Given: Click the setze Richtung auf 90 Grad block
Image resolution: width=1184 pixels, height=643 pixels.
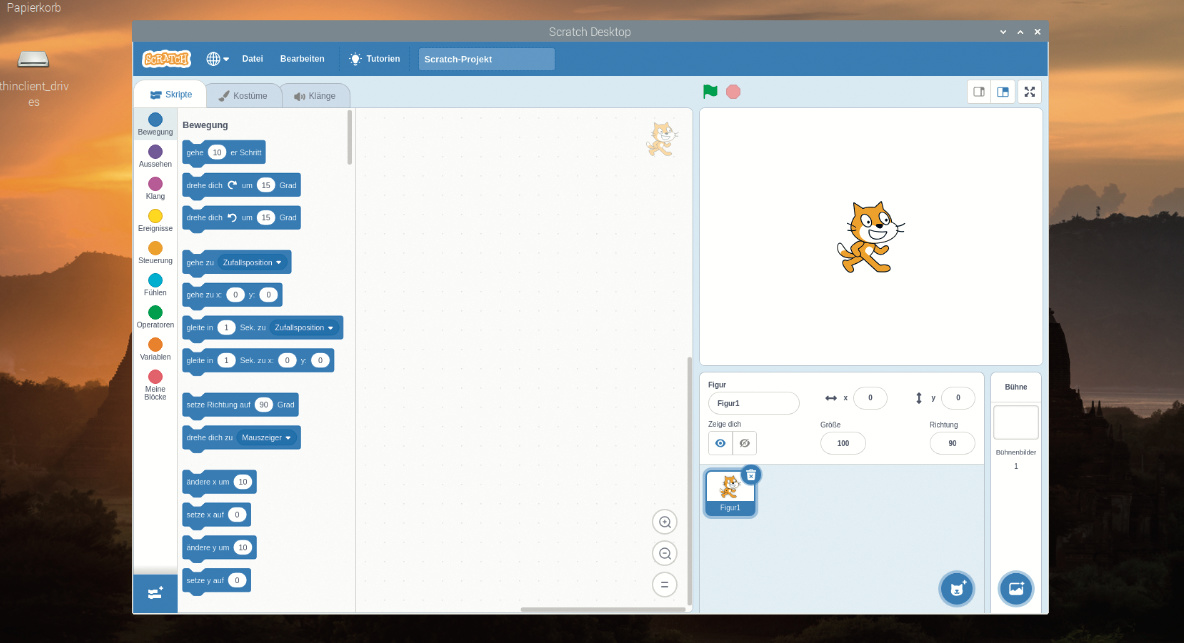Looking at the screenshot, I should coord(240,405).
